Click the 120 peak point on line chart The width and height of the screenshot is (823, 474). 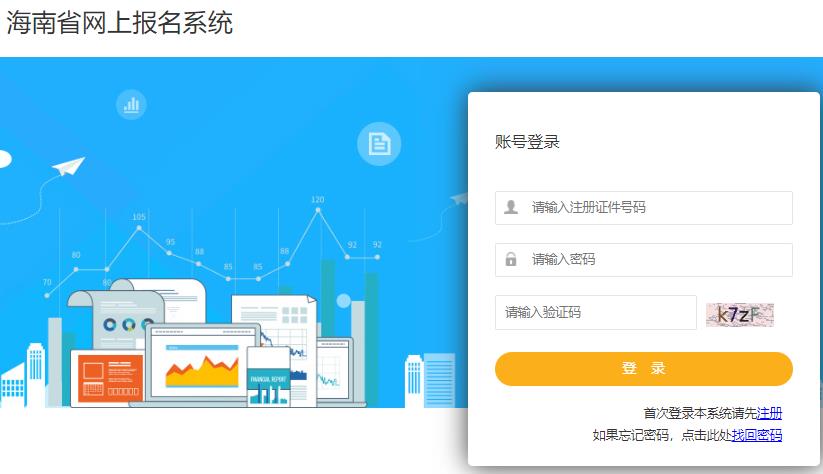click(318, 210)
